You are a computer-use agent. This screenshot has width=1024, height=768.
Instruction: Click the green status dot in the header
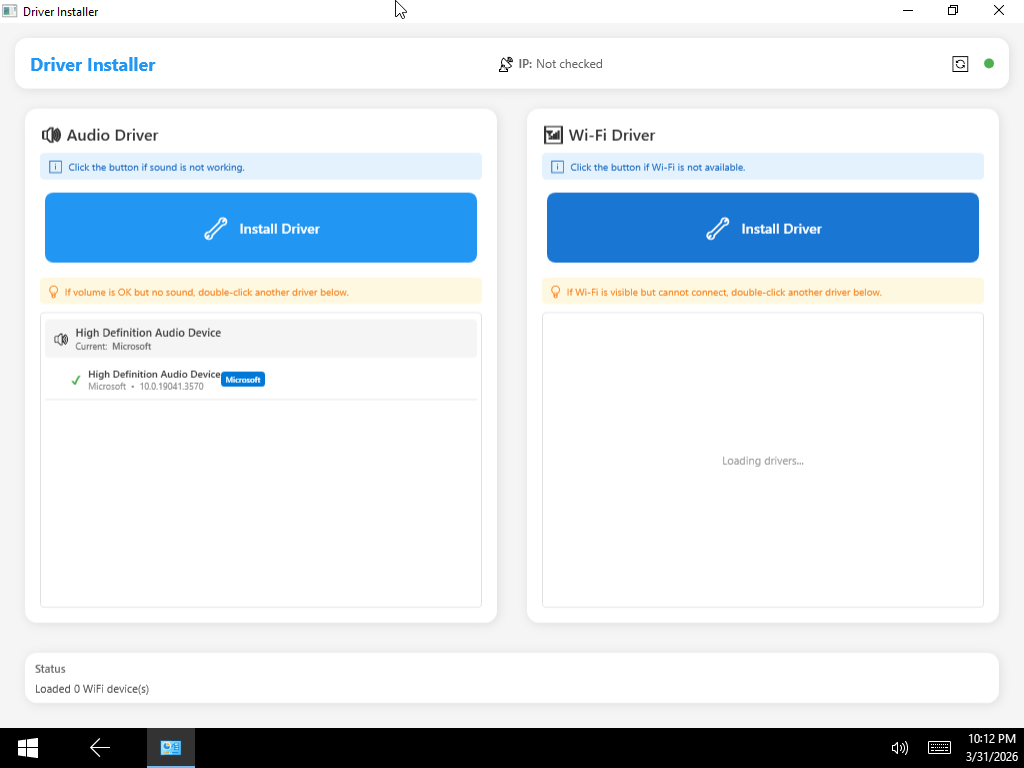coord(989,62)
